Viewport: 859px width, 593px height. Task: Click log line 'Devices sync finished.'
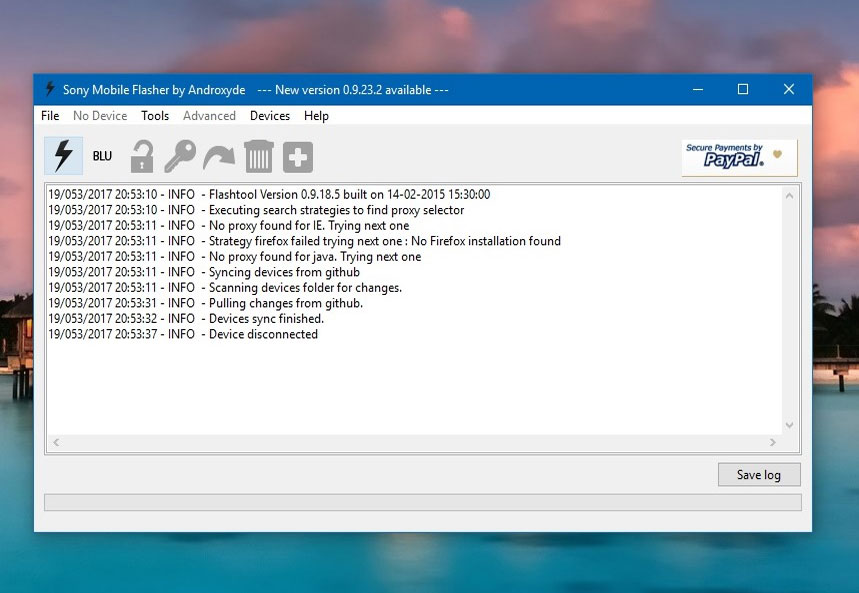[x=186, y=318]
